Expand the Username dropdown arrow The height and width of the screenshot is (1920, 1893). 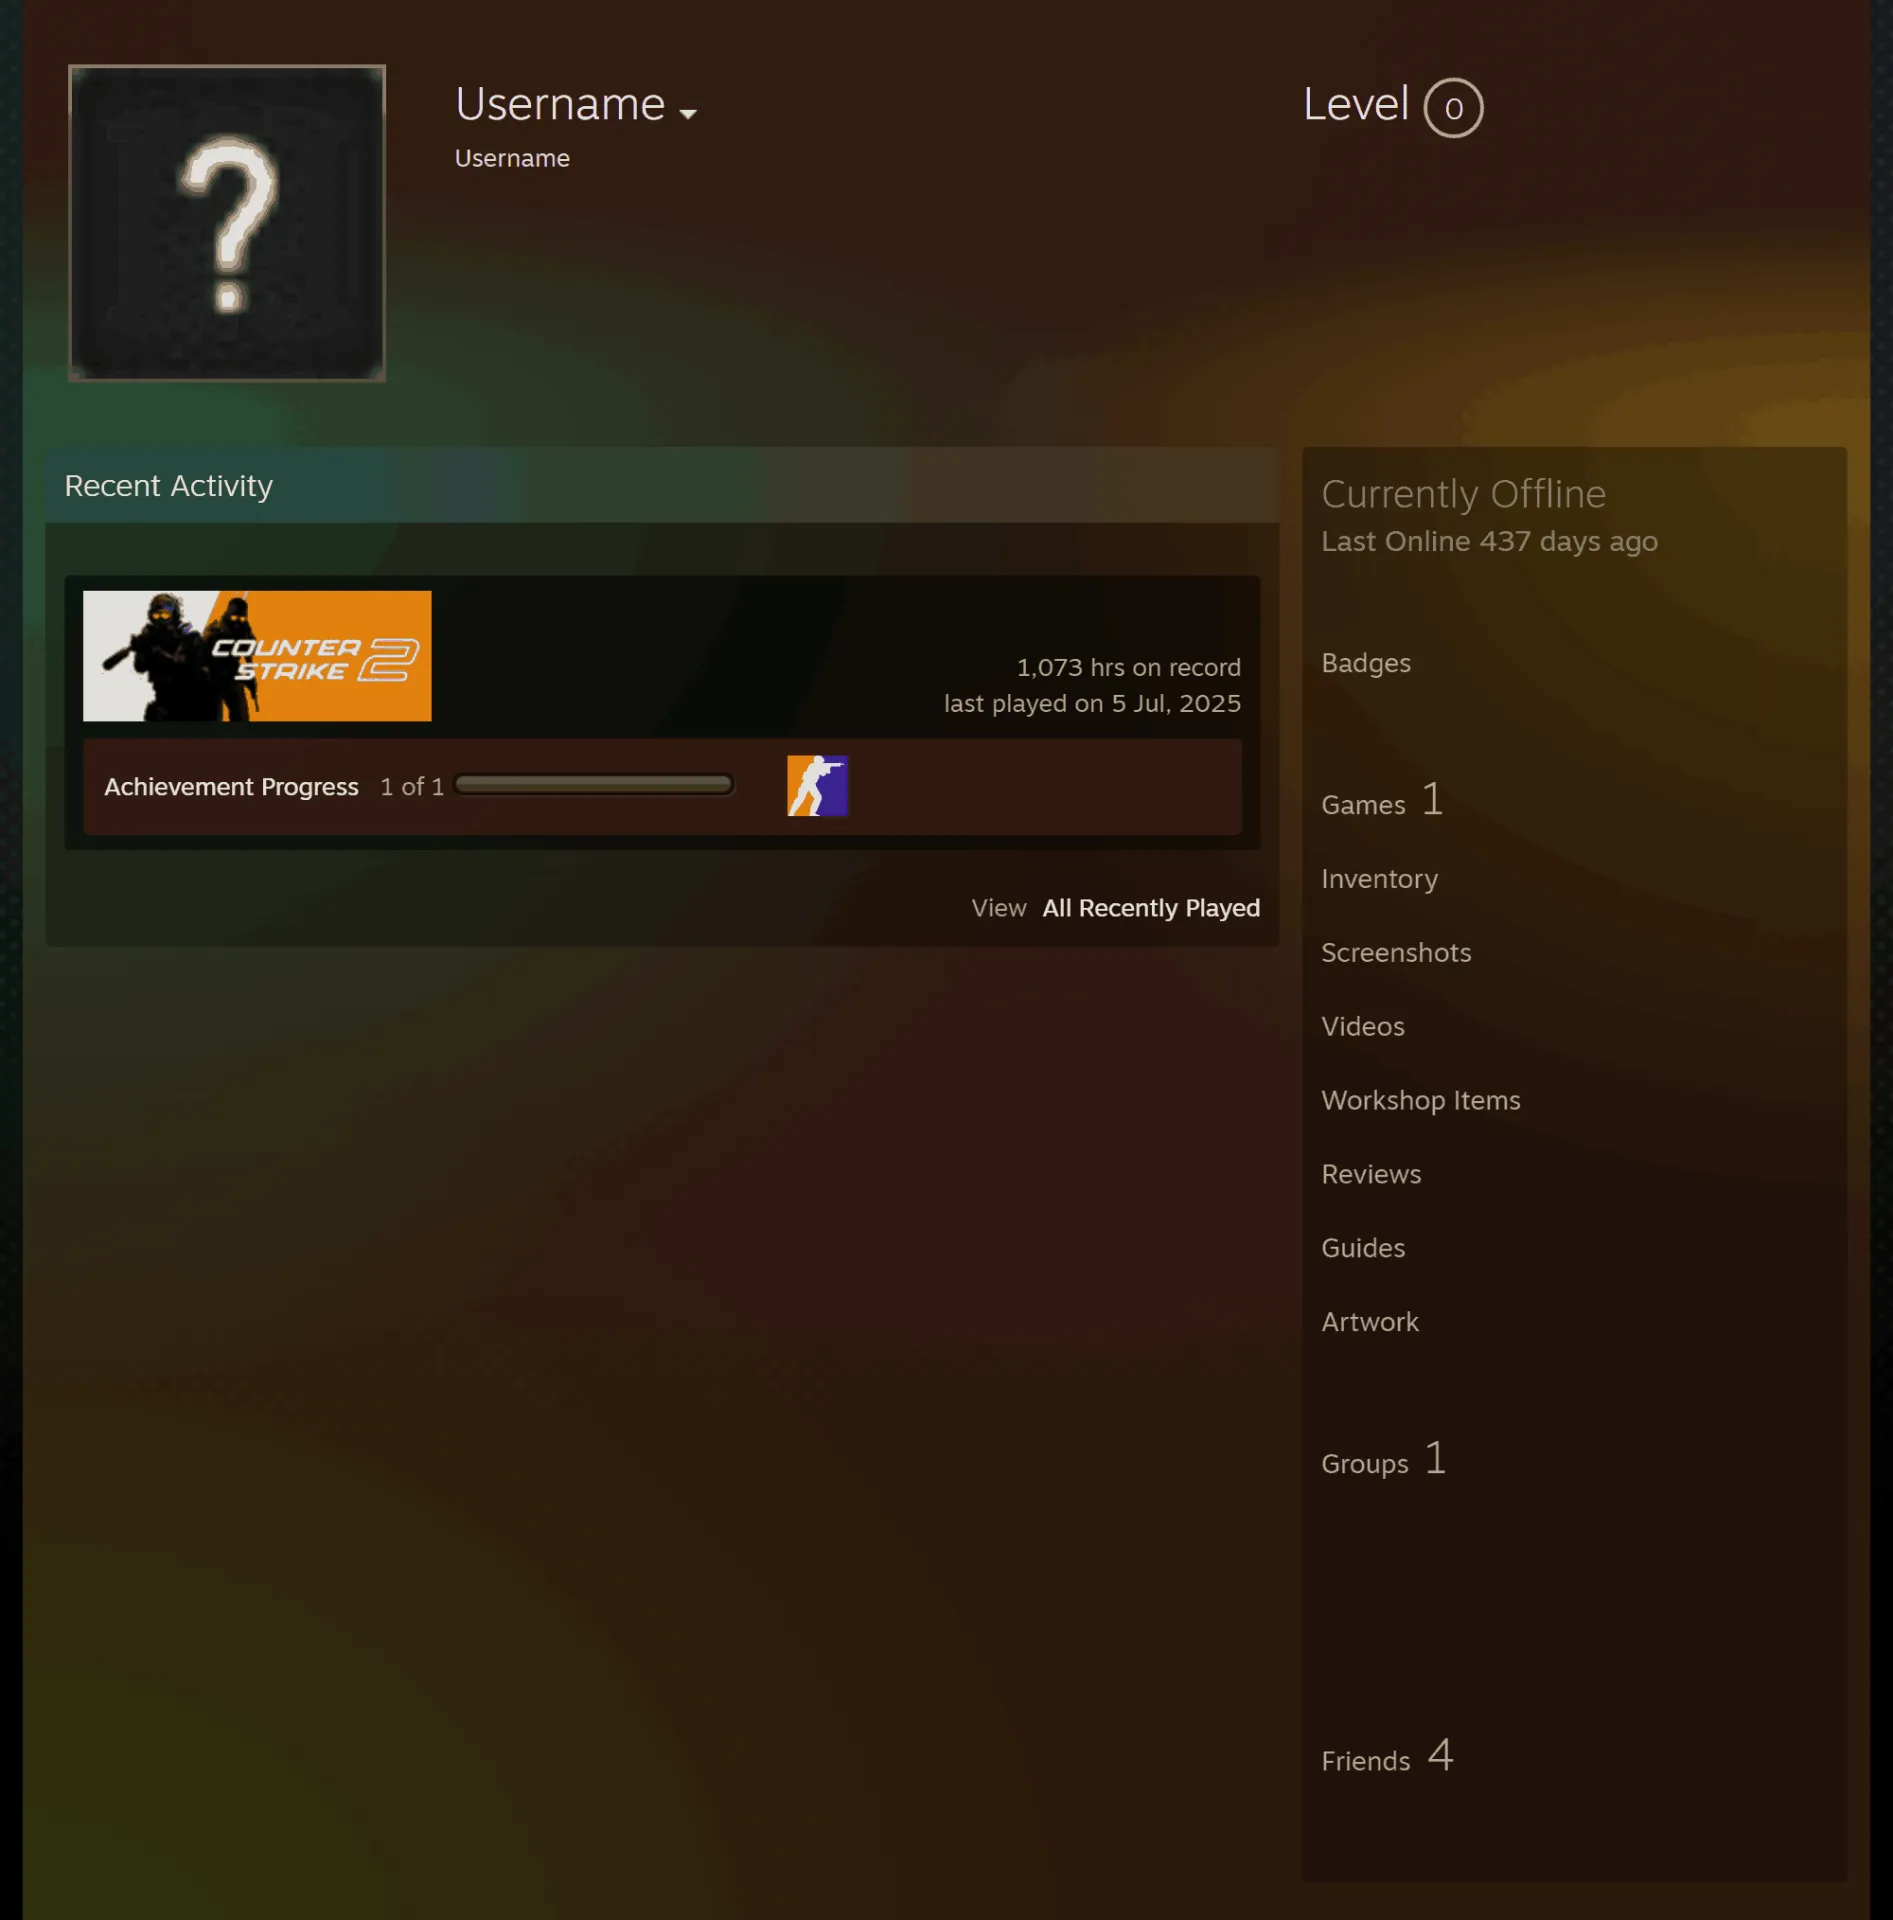click(688, 114)
